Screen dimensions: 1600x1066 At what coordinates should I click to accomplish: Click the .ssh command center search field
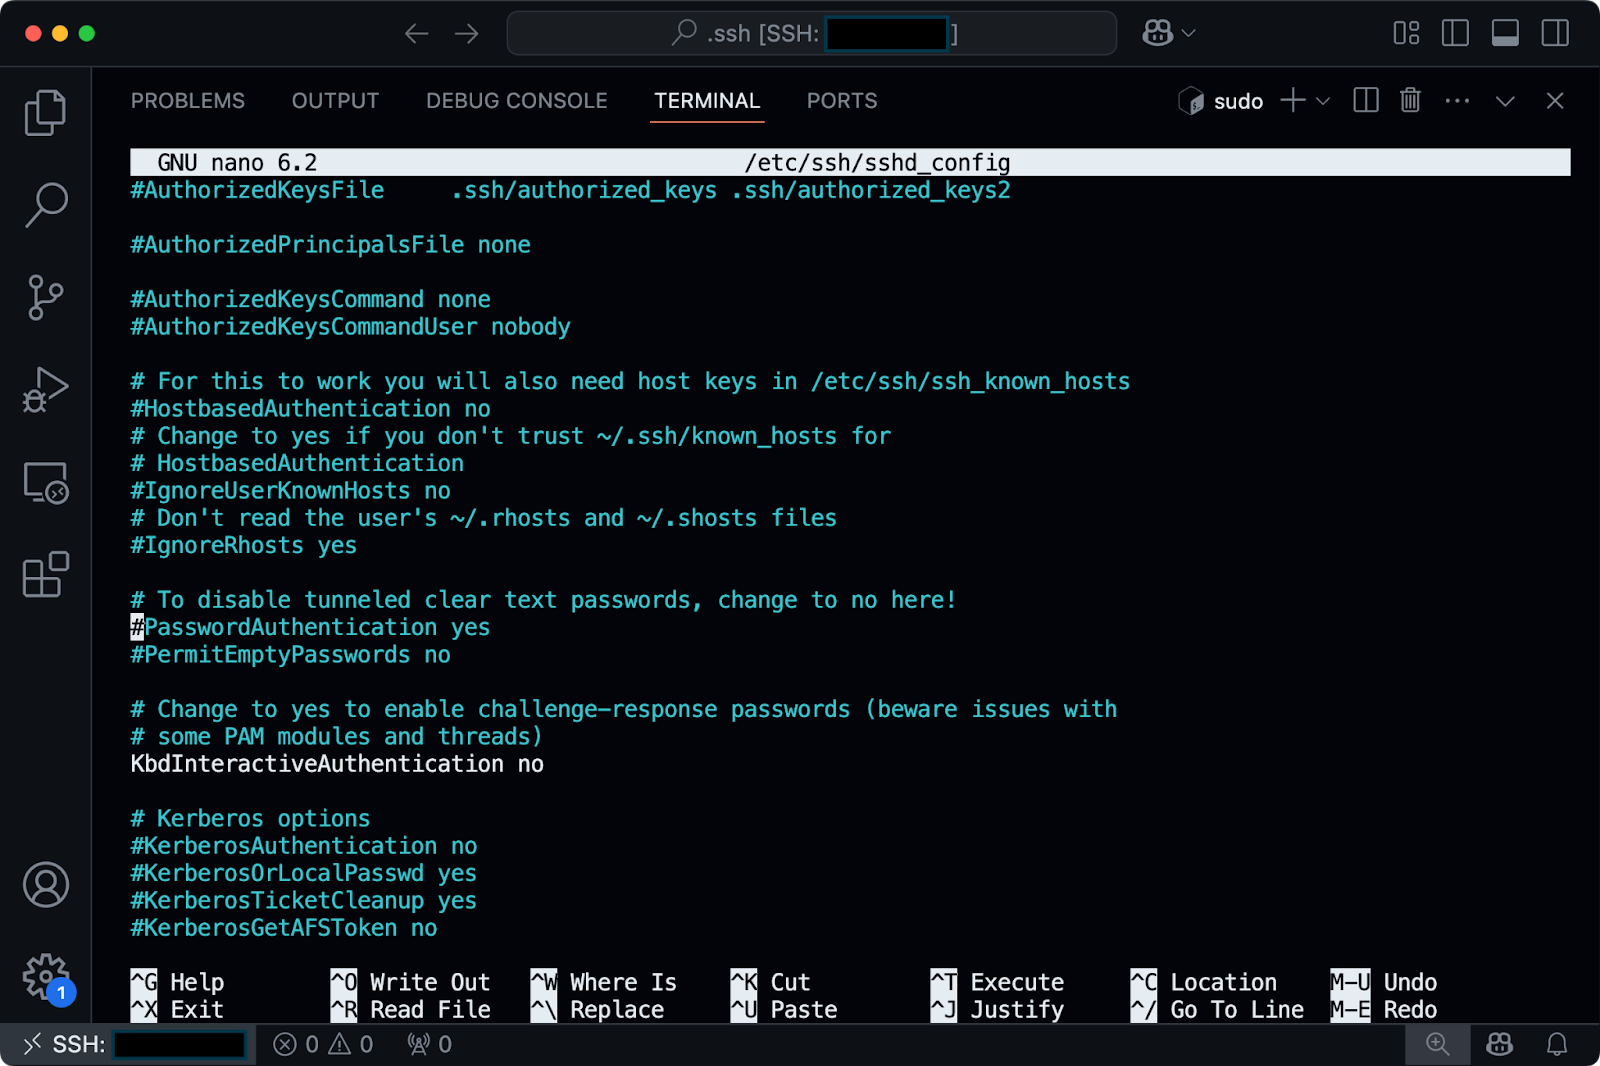(811, 34)
